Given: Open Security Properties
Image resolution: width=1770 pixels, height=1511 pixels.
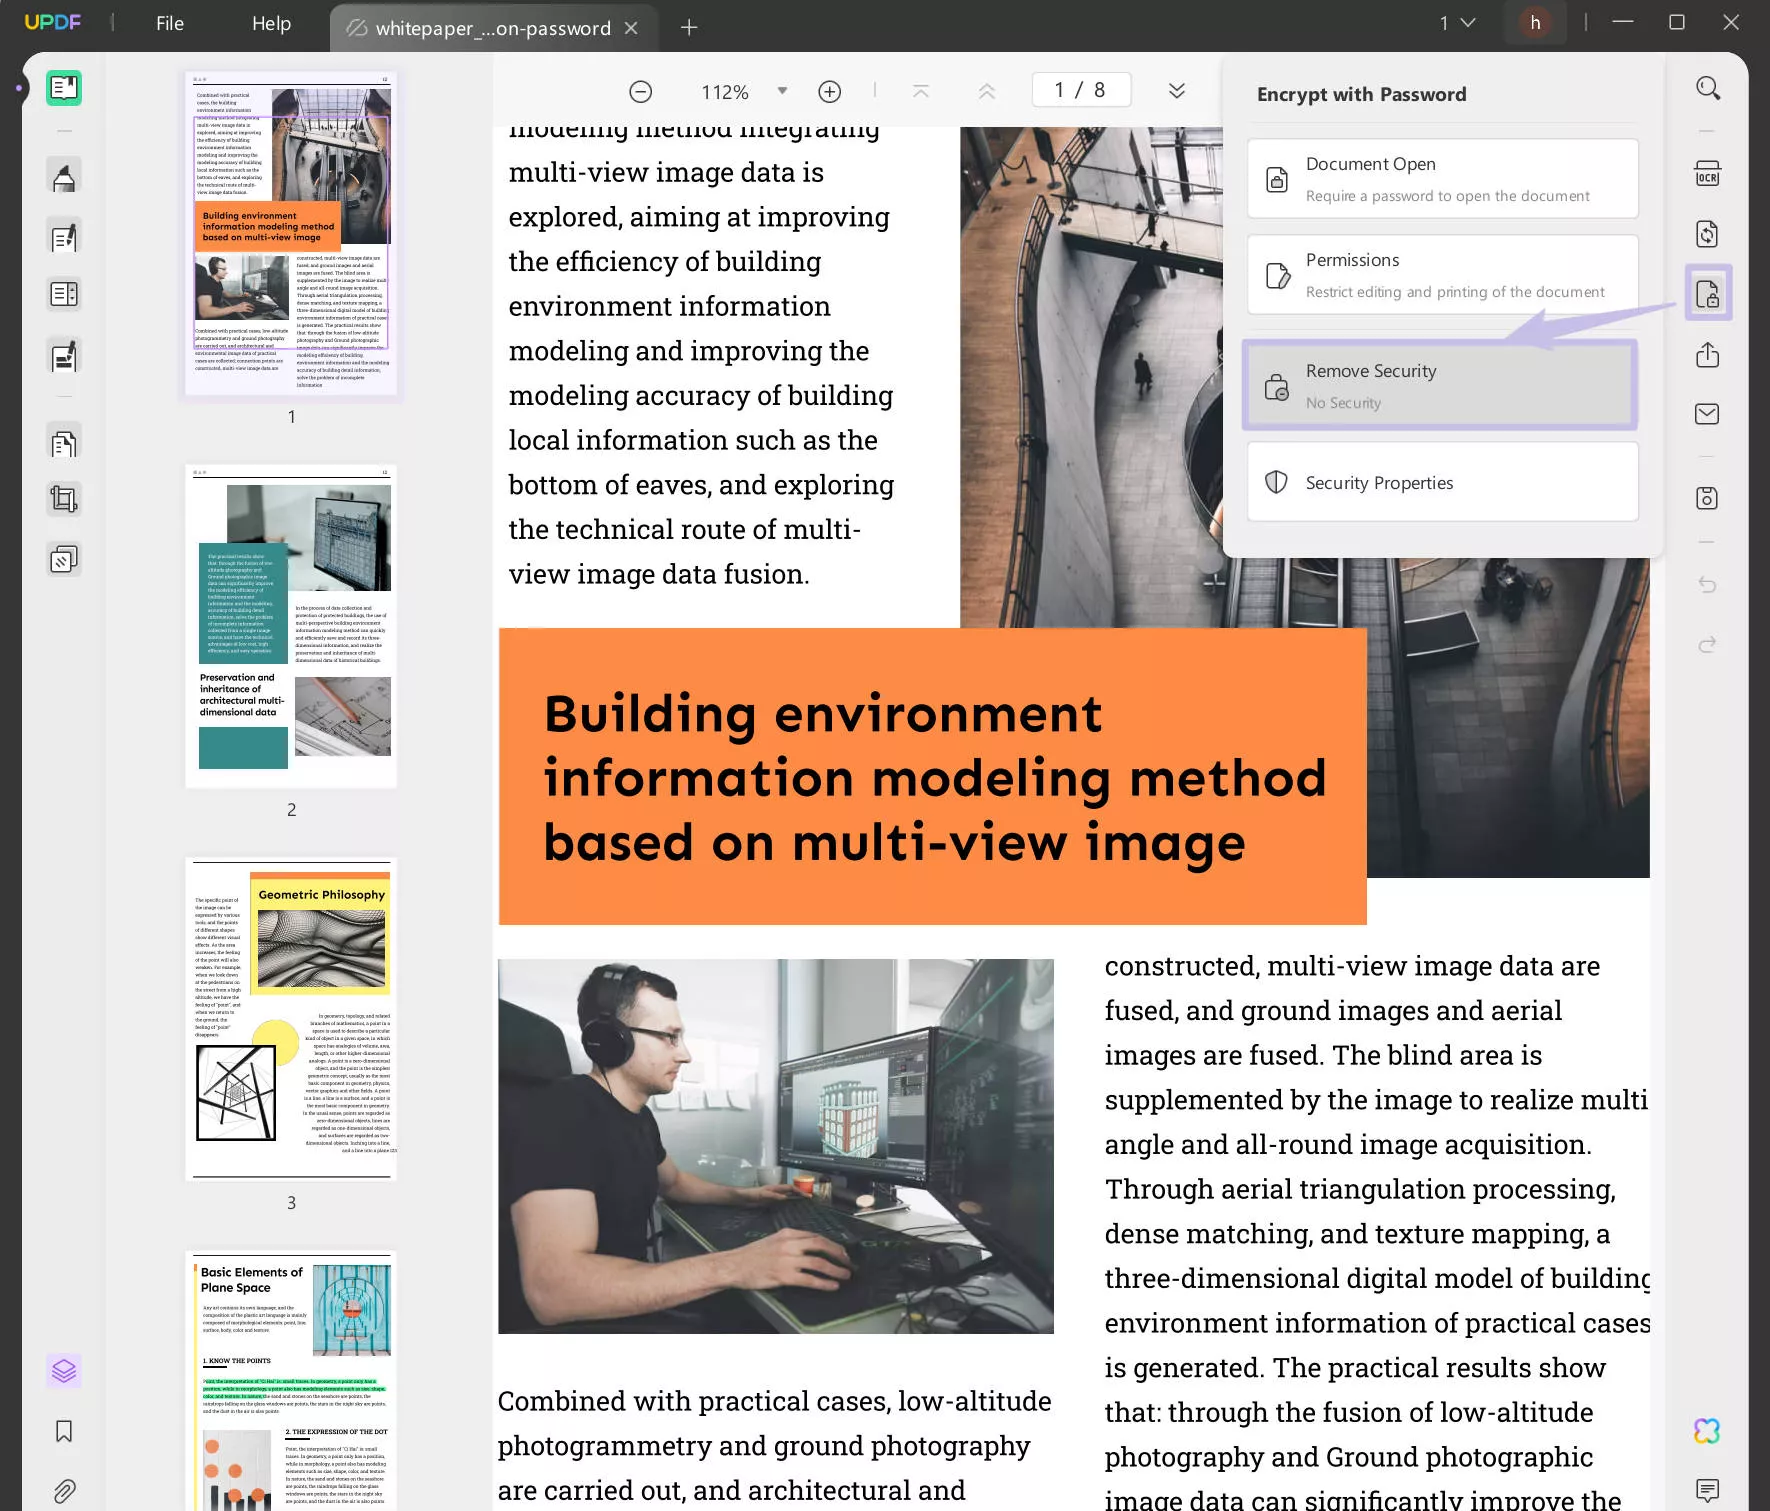Looking at the screenshot, I should click(1442, 482).
